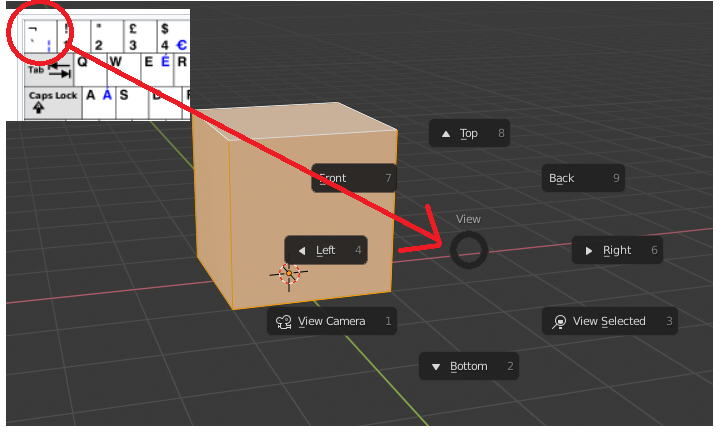Click down triangle icon on Bottom
Image resolution: width=722 pixels, height=435 pixels.
[x=436, y=367]
